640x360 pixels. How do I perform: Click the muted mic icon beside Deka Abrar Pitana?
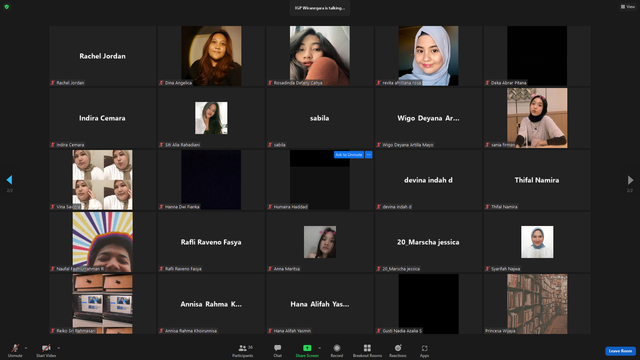tap(487, 83)
